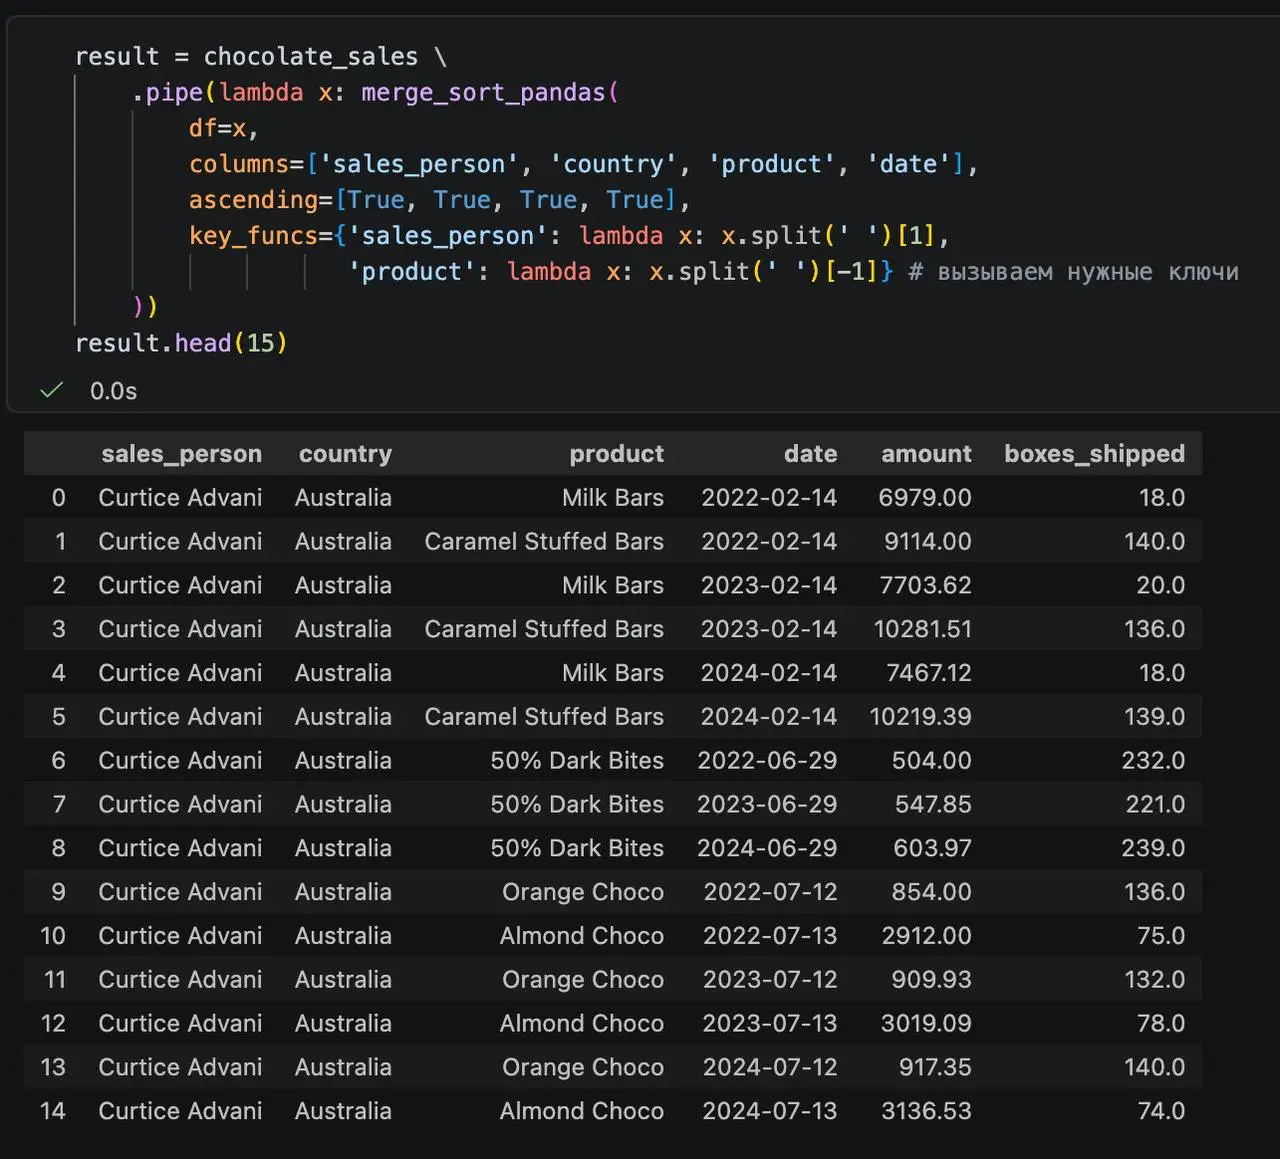The height and width of the screenshot is (1159, 1280).
Task: Click the Russian comment at code line end
Action: [x=1073, y=272]
